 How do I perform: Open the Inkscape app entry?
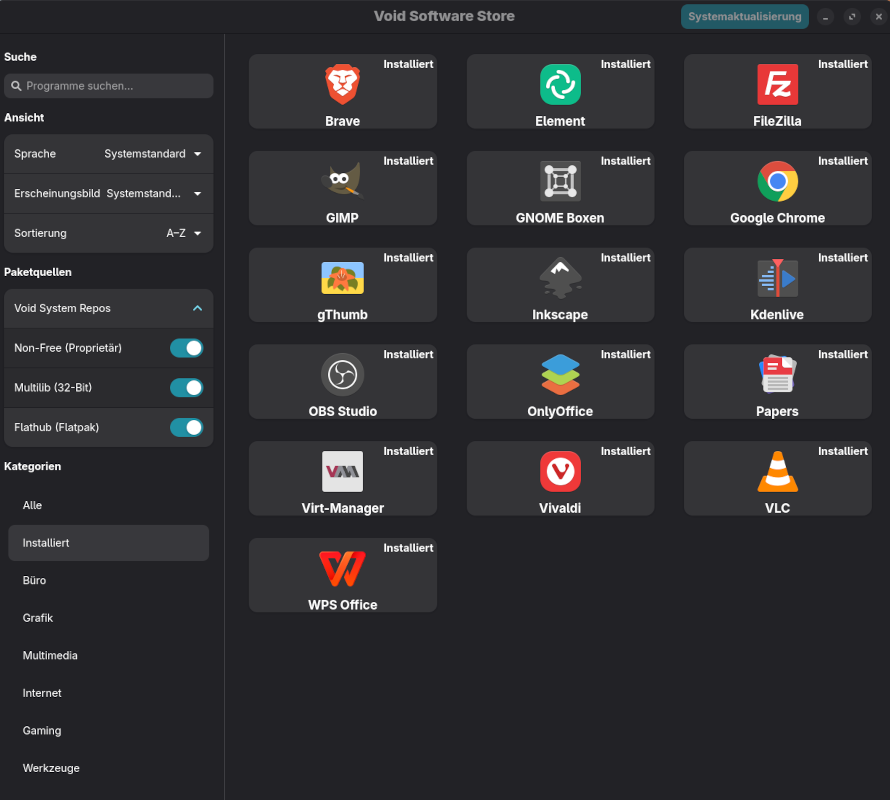[560, 278]
